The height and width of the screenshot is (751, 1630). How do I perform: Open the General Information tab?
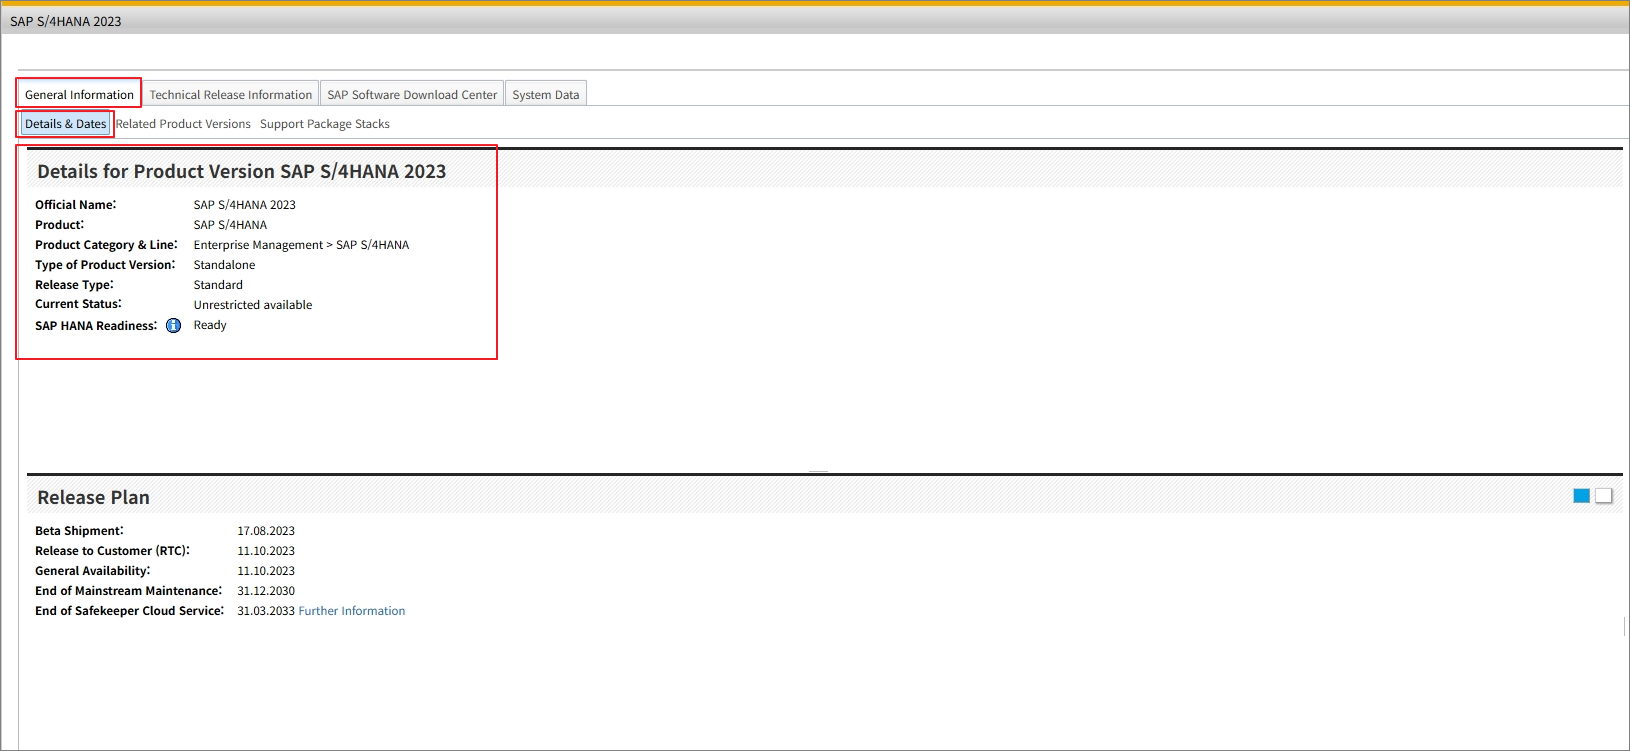click(x=79, y=94)
